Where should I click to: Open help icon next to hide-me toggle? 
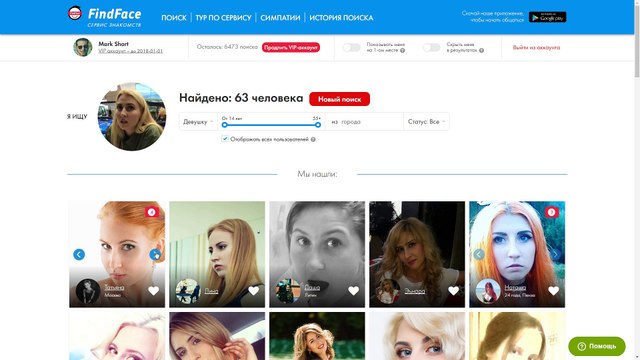[x=481, y=51]
